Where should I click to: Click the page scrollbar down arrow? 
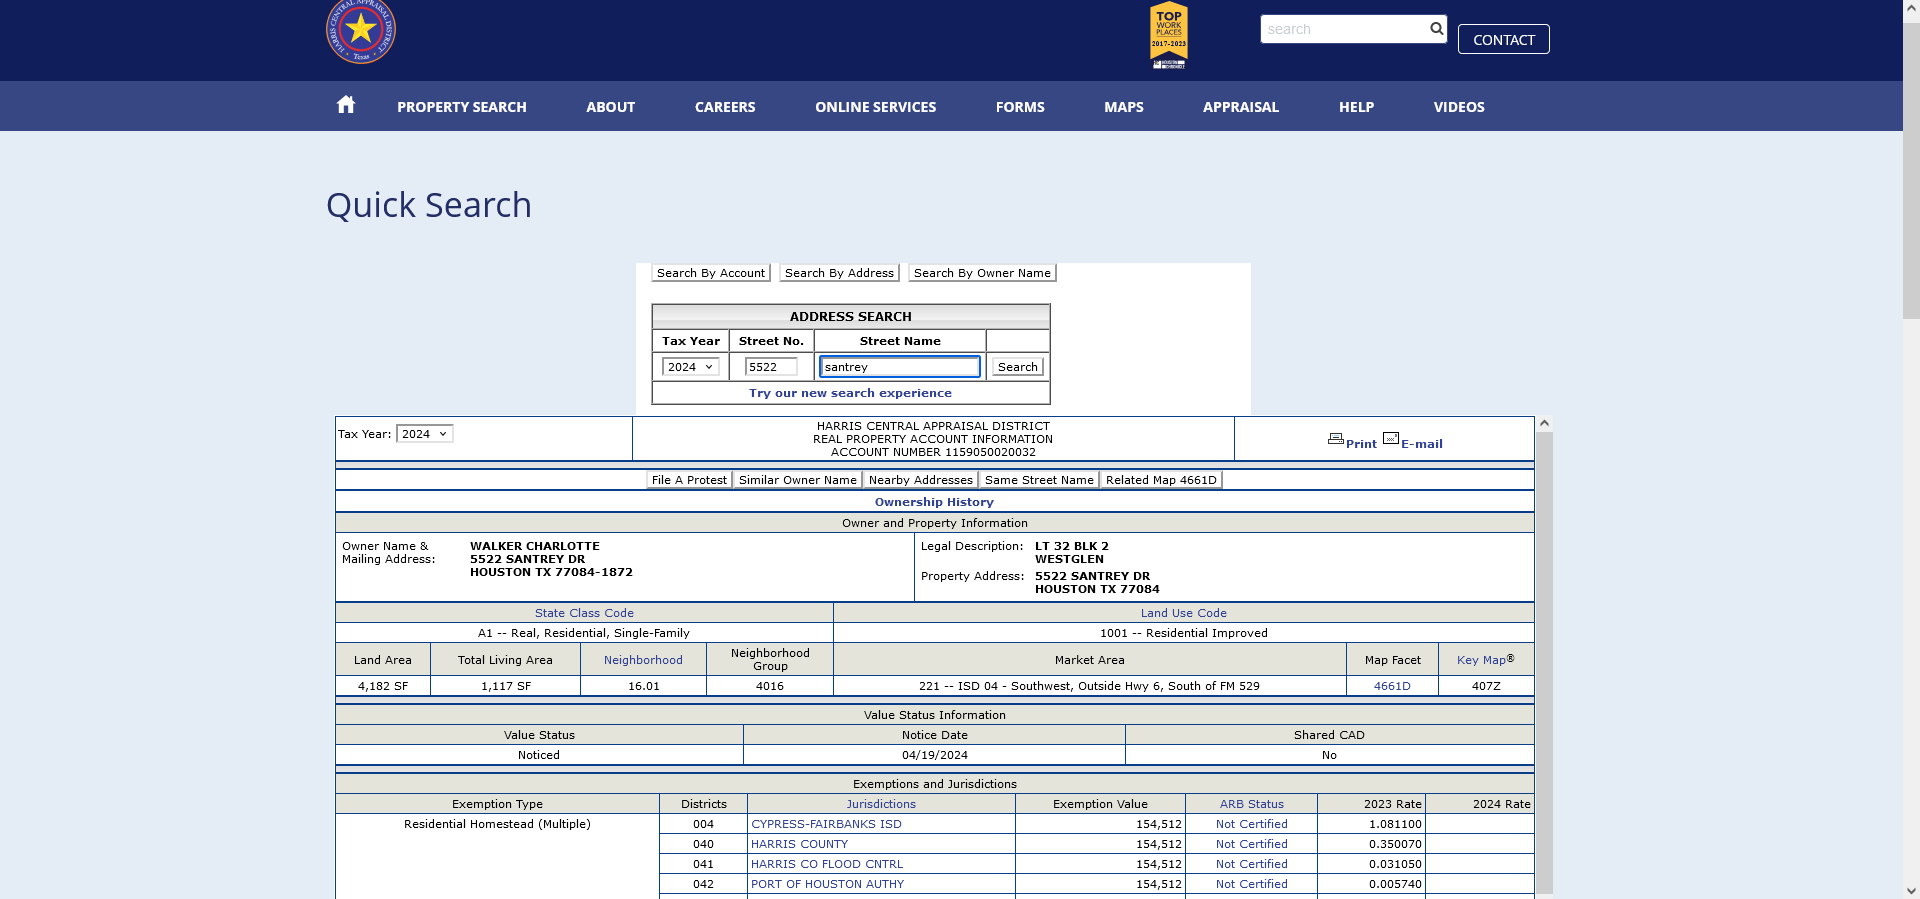(x=1911, y=890)
